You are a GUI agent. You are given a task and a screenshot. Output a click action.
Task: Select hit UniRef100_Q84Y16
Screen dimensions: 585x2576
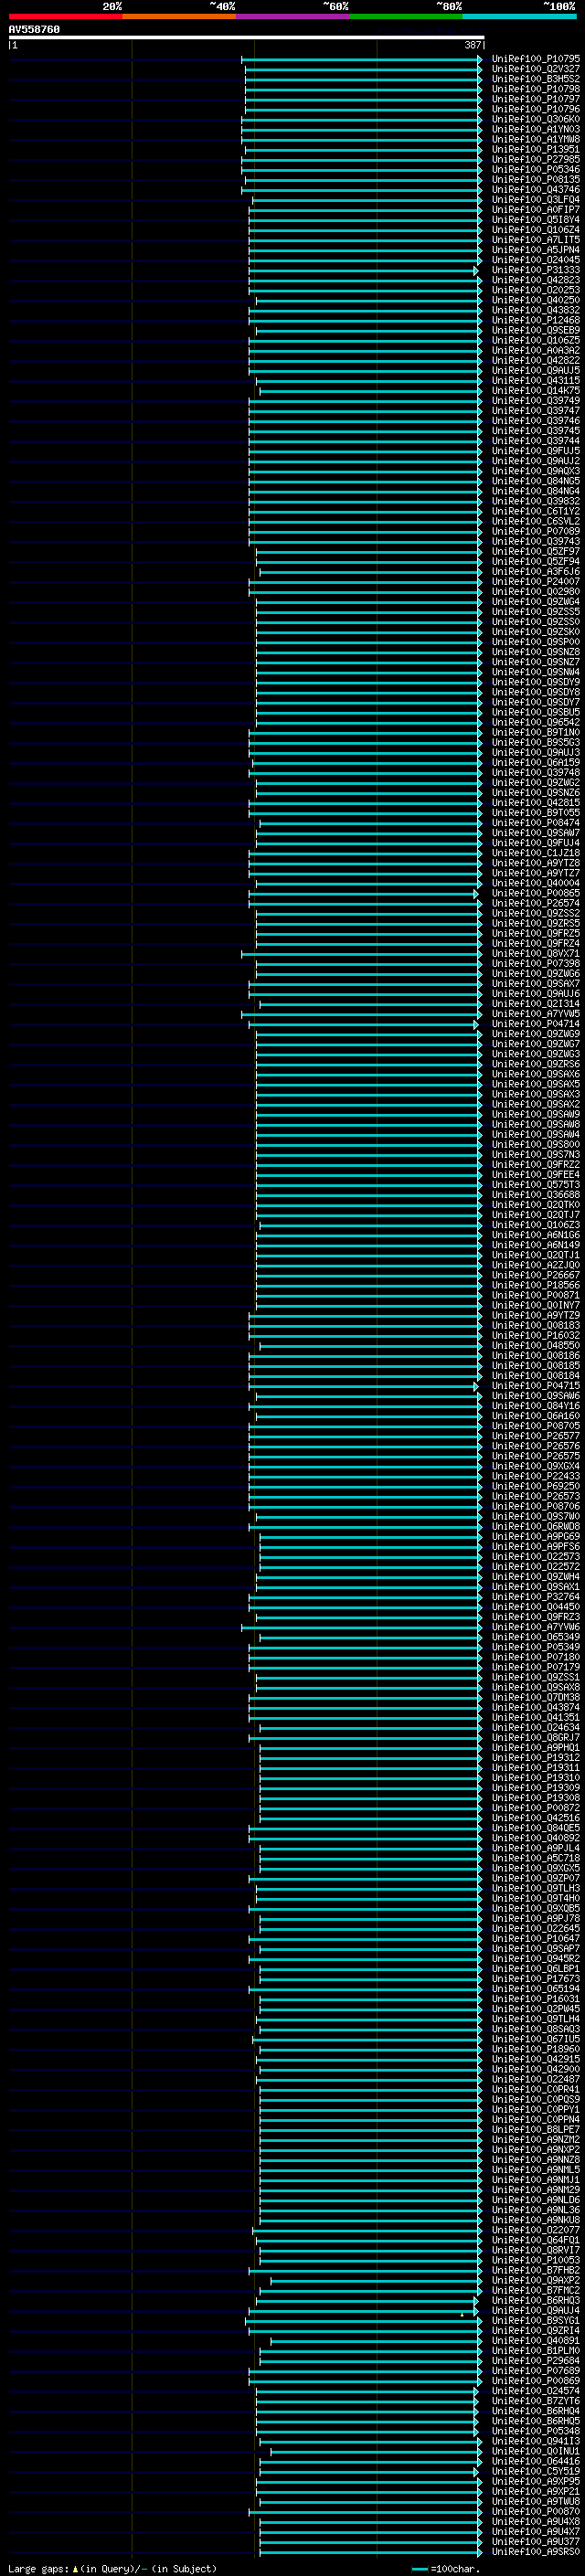536,1406
